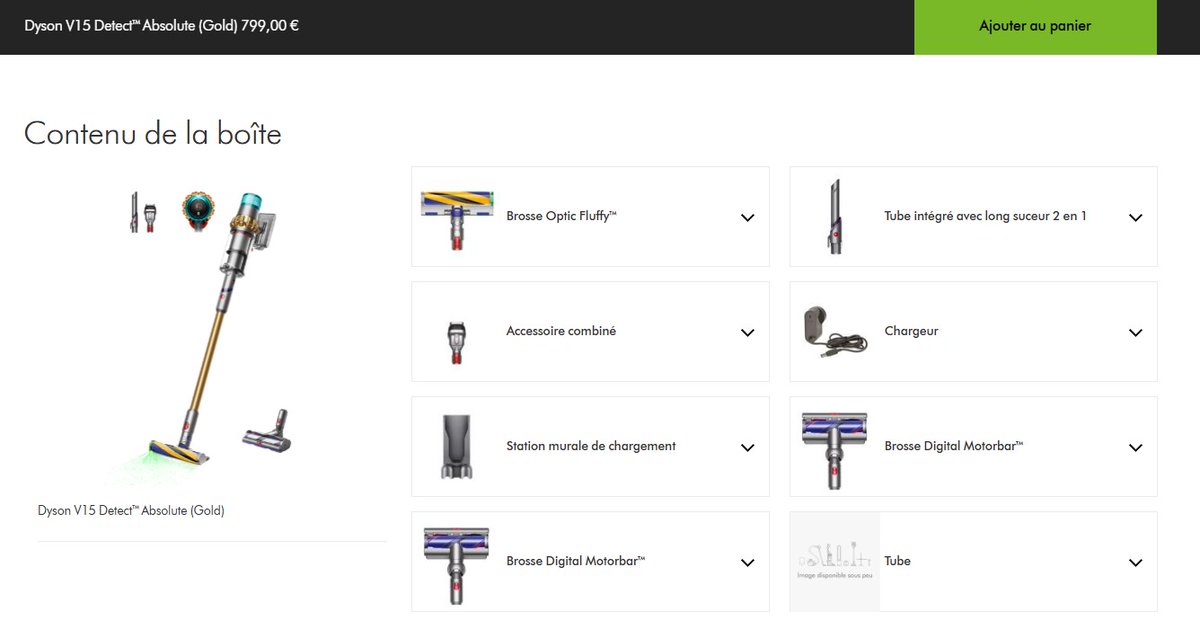Expand the Accessoire combiné chevron
Image resolution: width=1200 pixels, height=629 pixels.
[x=747, y=333]
